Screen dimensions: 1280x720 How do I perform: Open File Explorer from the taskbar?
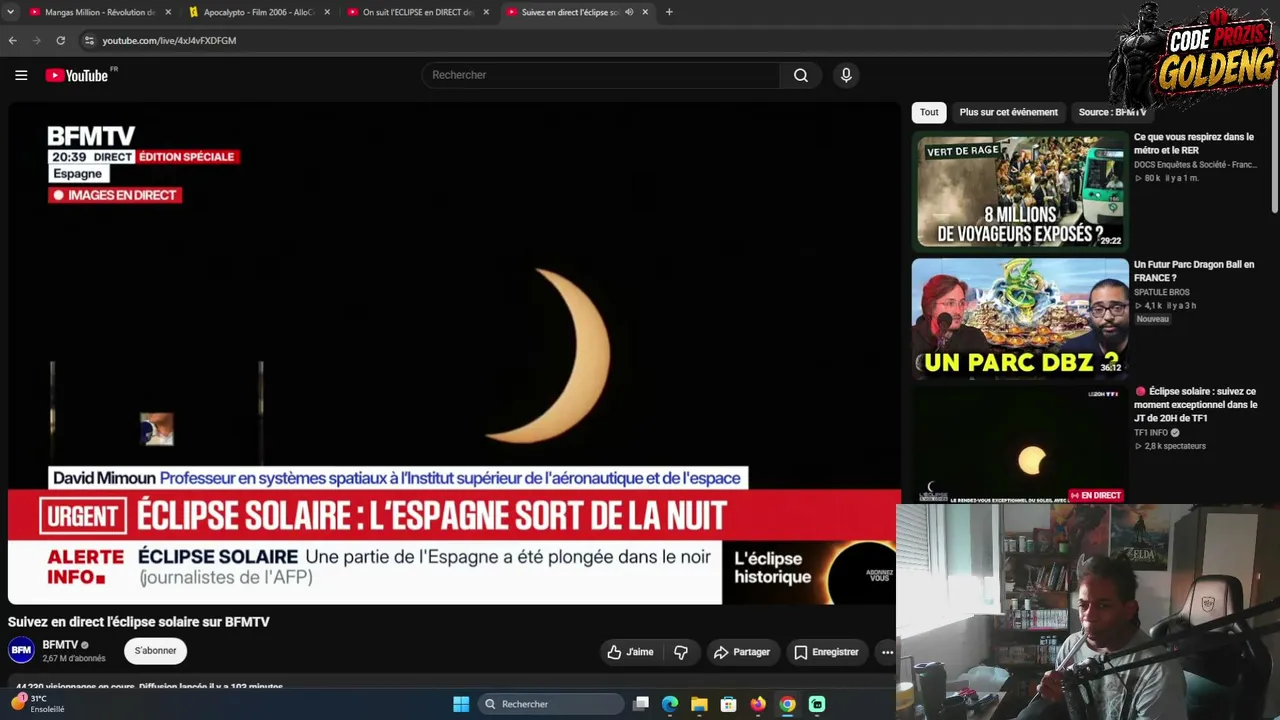tap(699, 704)
